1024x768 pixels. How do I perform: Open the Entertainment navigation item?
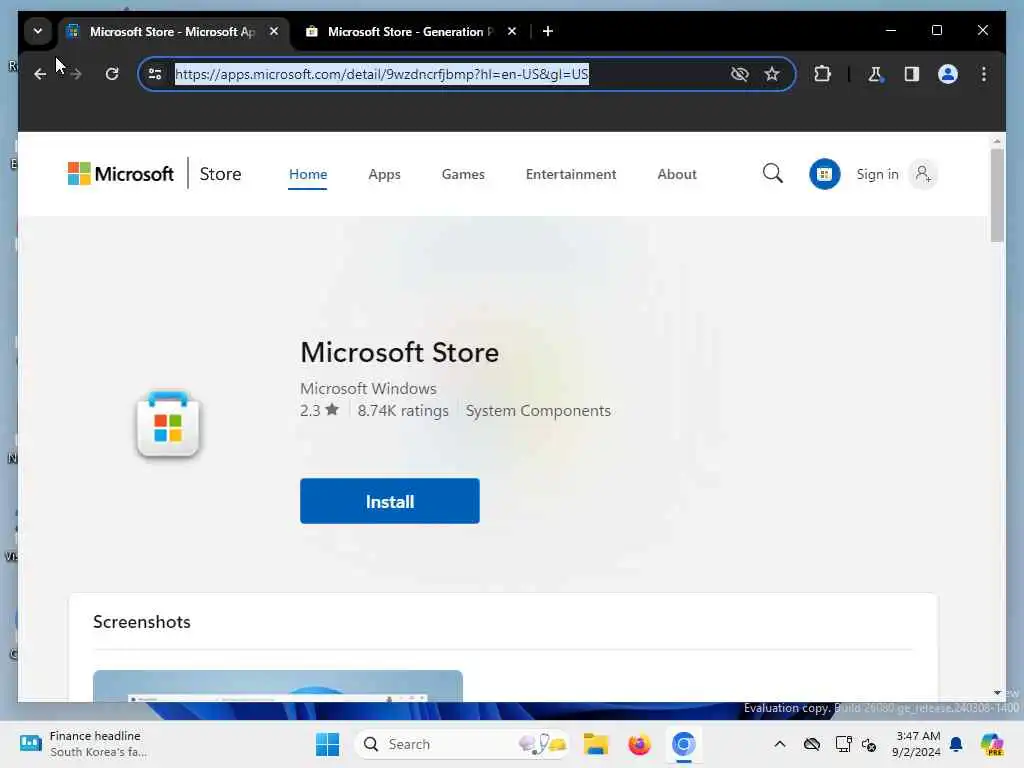(571, 174)
